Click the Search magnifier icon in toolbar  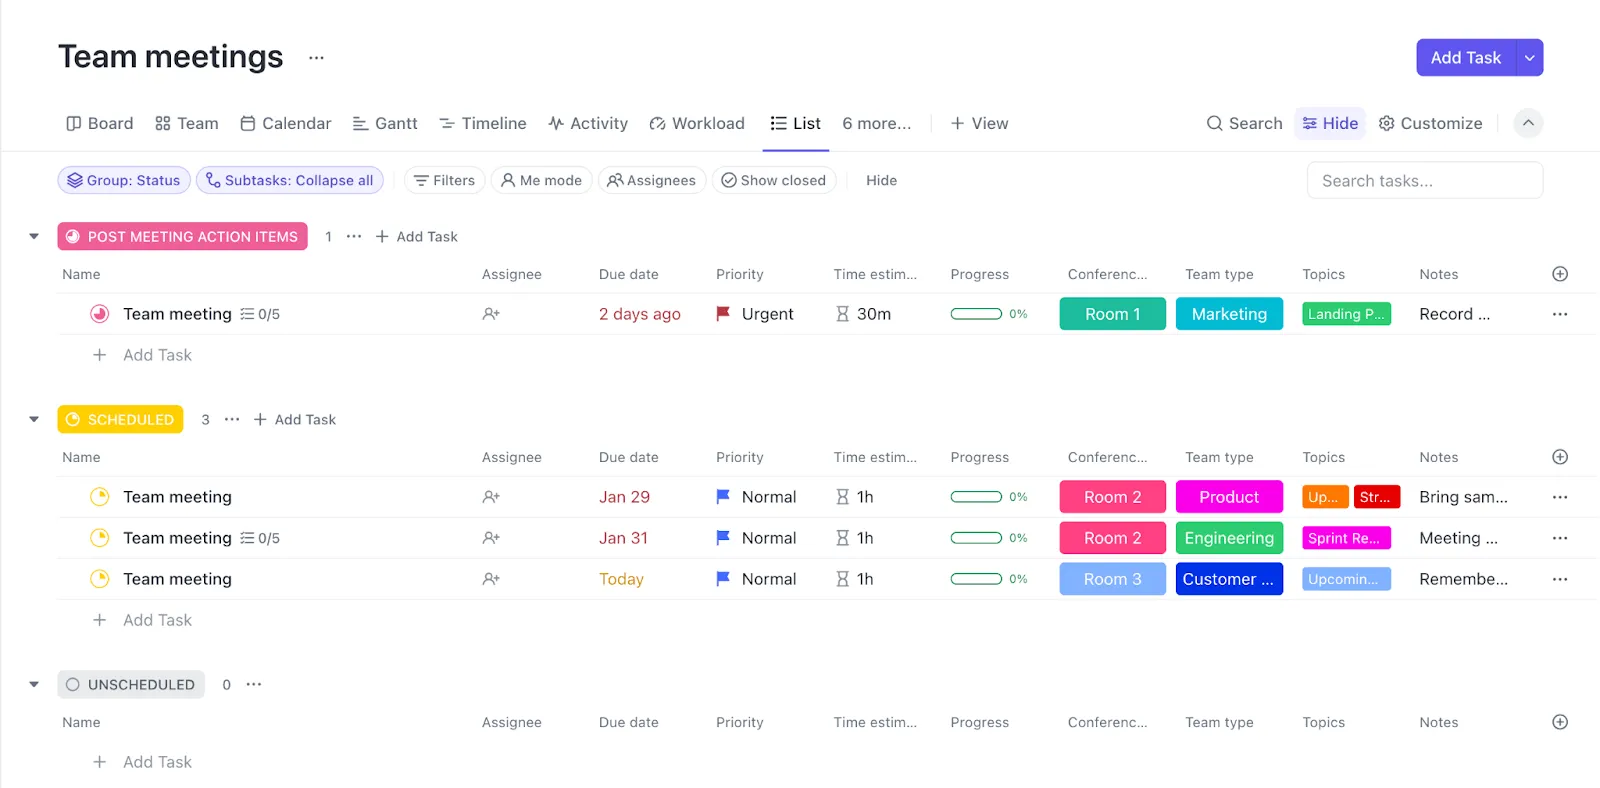[1215, 123]
